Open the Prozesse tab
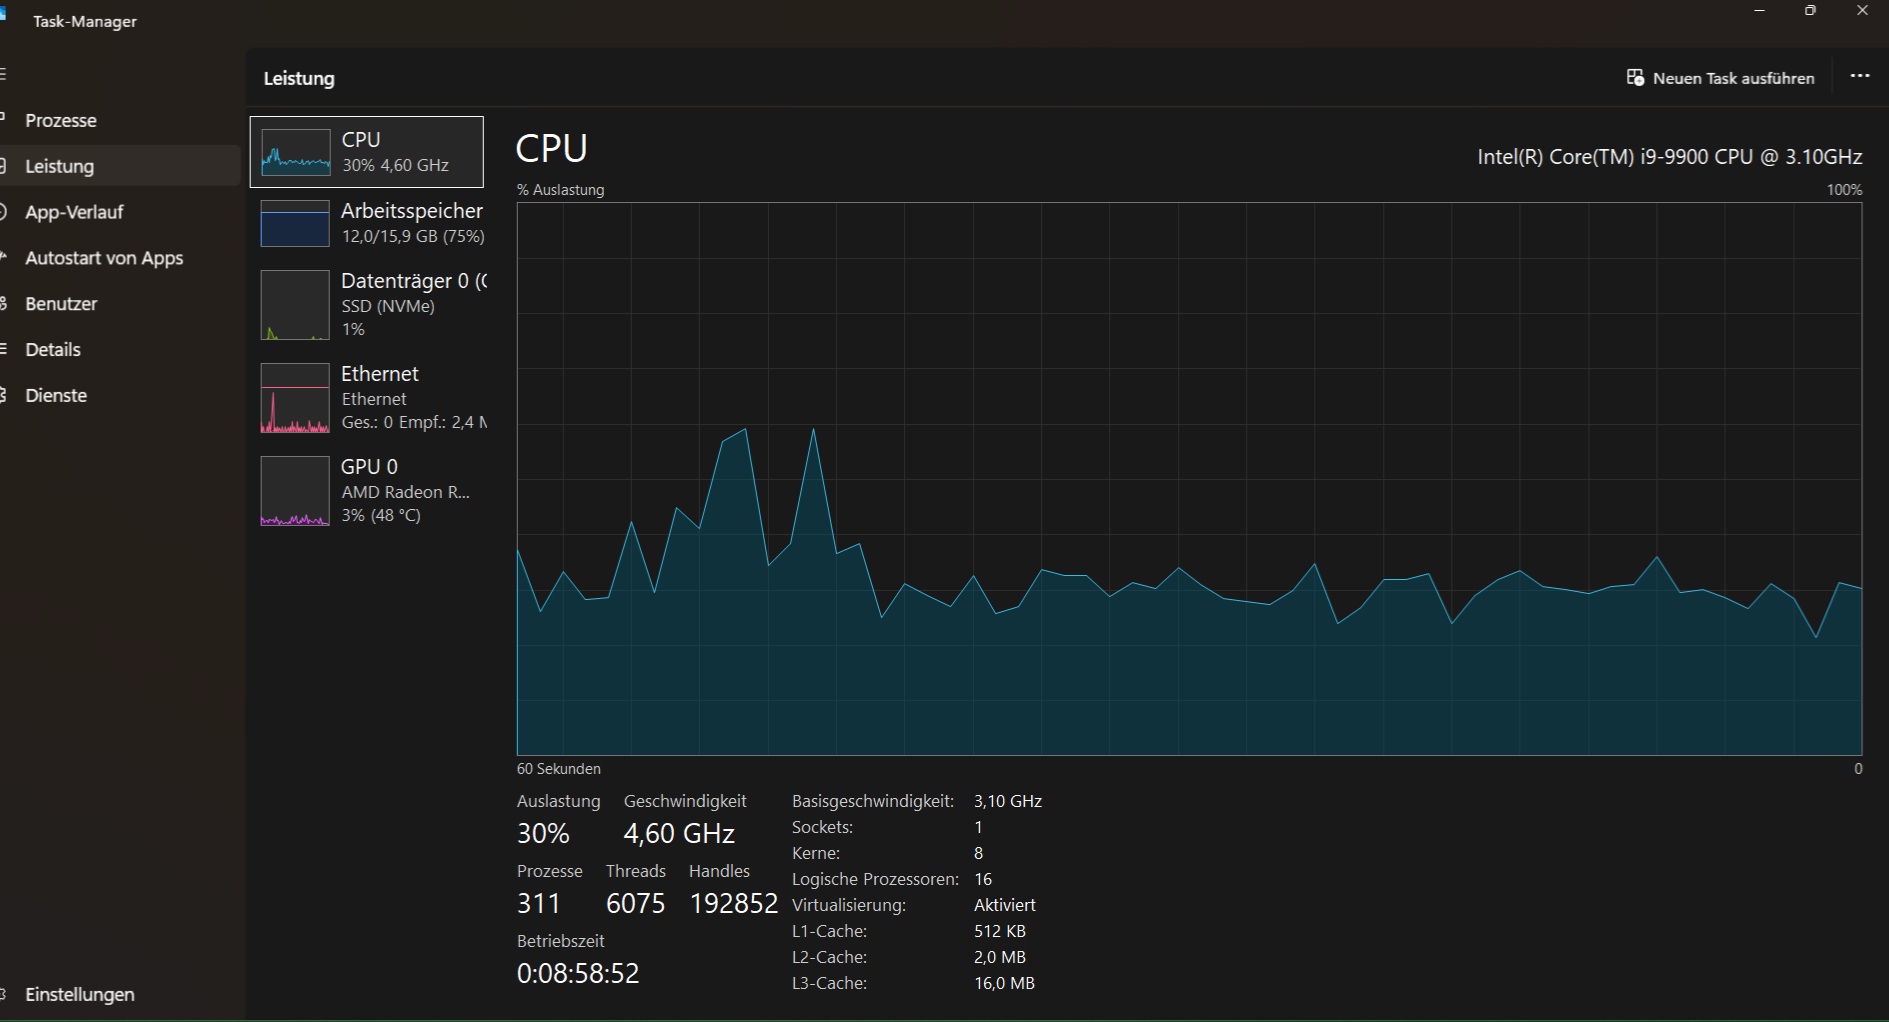 [x=61, y=121]
